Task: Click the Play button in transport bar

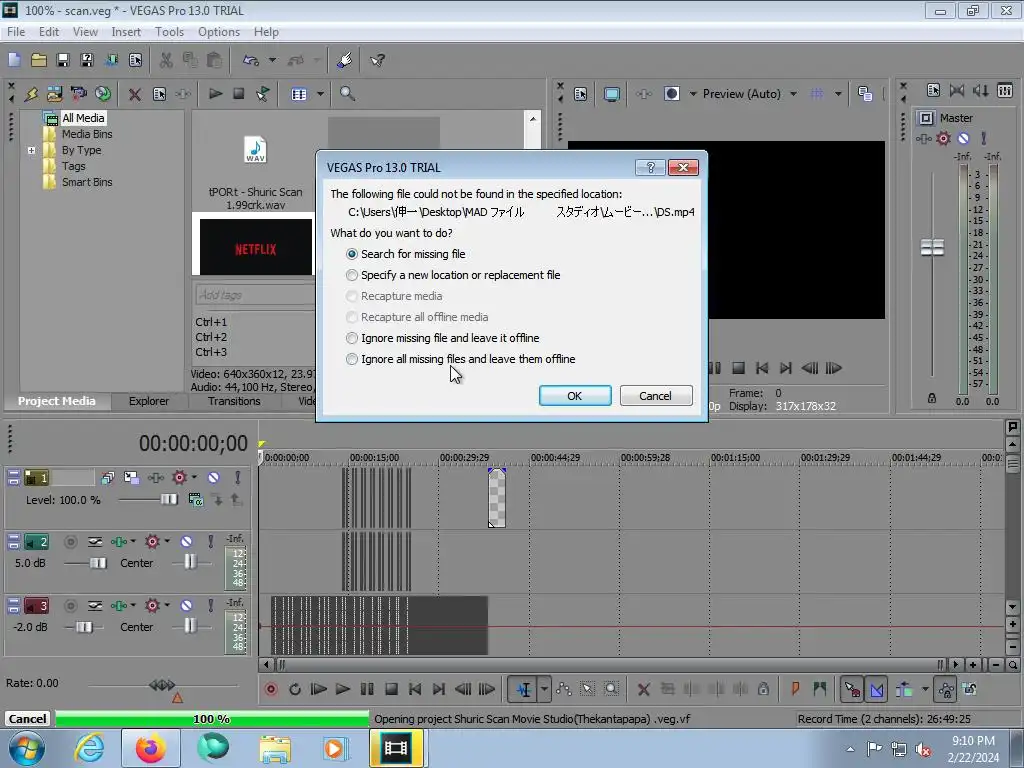Action: coord(343,689)
